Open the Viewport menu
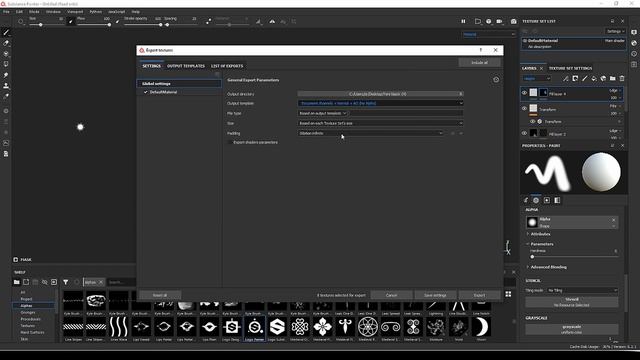The height and width of the screenshot is (360, 640). pyautogui.click(x=75, y=12)
